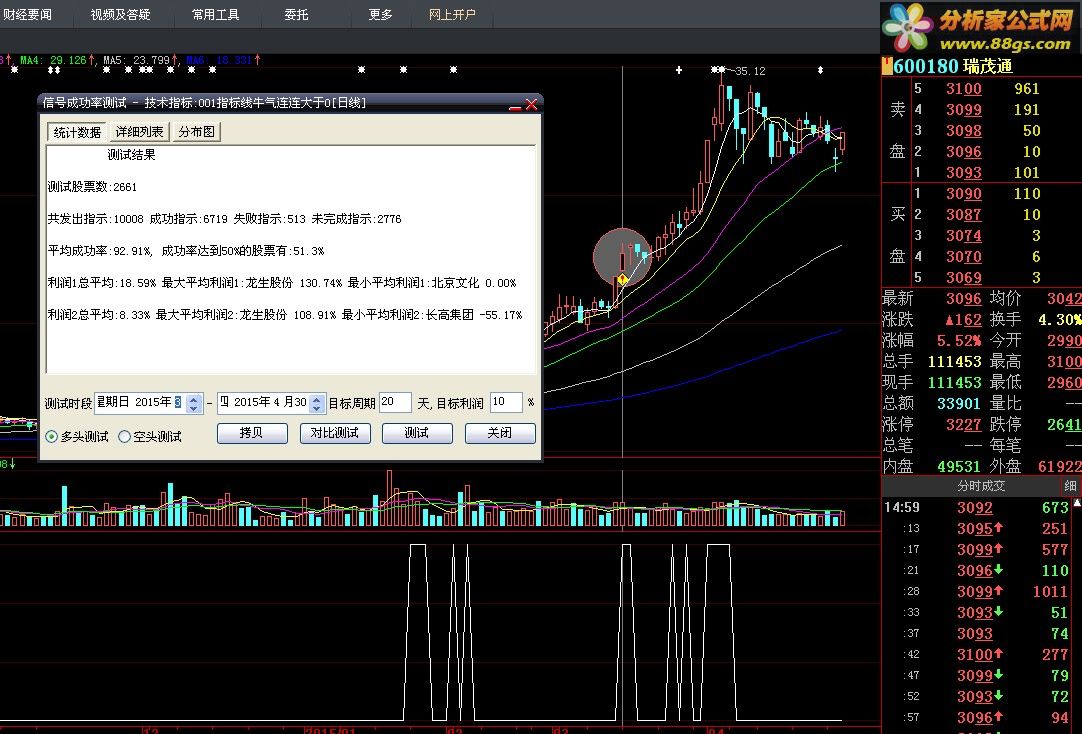Click the 拷贝 button
Image resolution: width=1082 pixels, height=734 pixels.
(x=252, y=433)
